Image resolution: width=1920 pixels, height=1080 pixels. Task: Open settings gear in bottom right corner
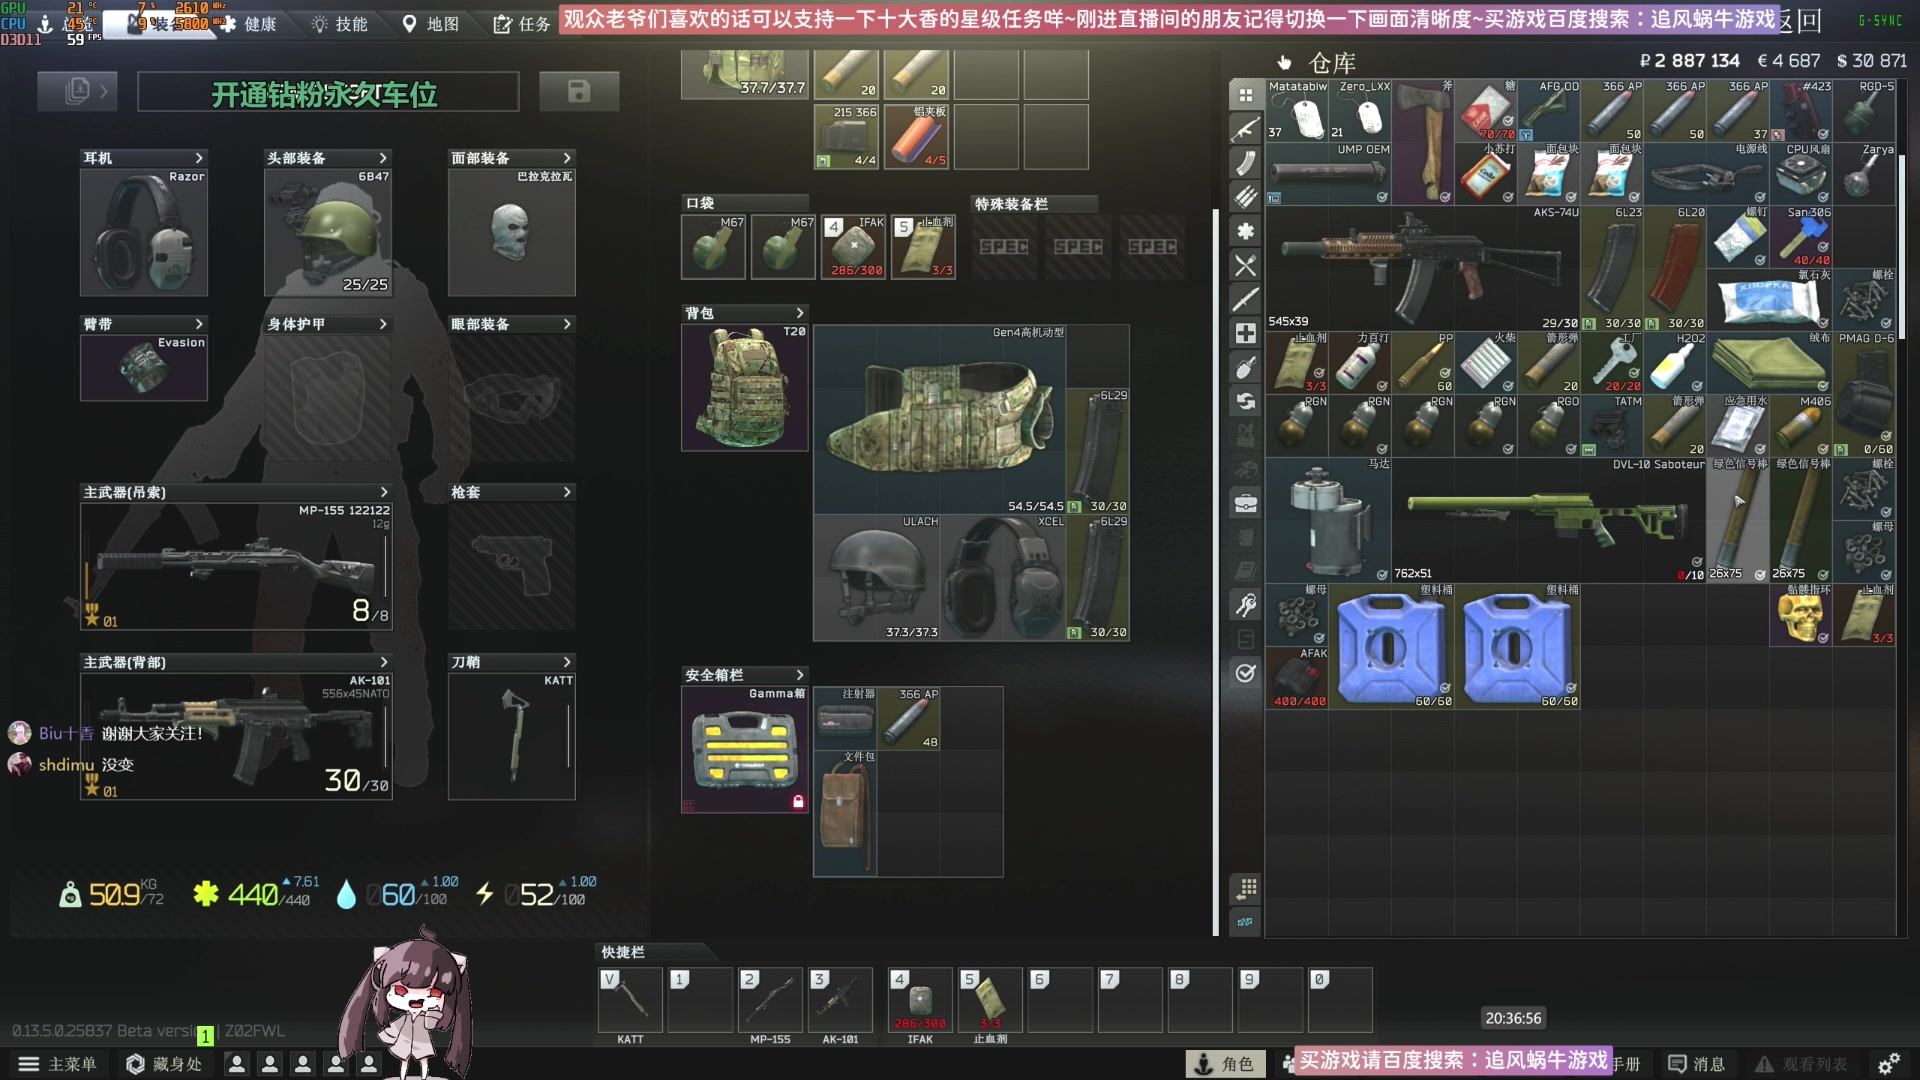tap(1888, 1064)
